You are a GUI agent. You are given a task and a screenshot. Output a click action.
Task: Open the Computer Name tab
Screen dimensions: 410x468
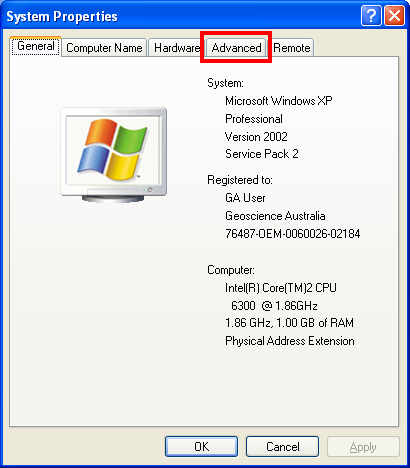(104, 48)
